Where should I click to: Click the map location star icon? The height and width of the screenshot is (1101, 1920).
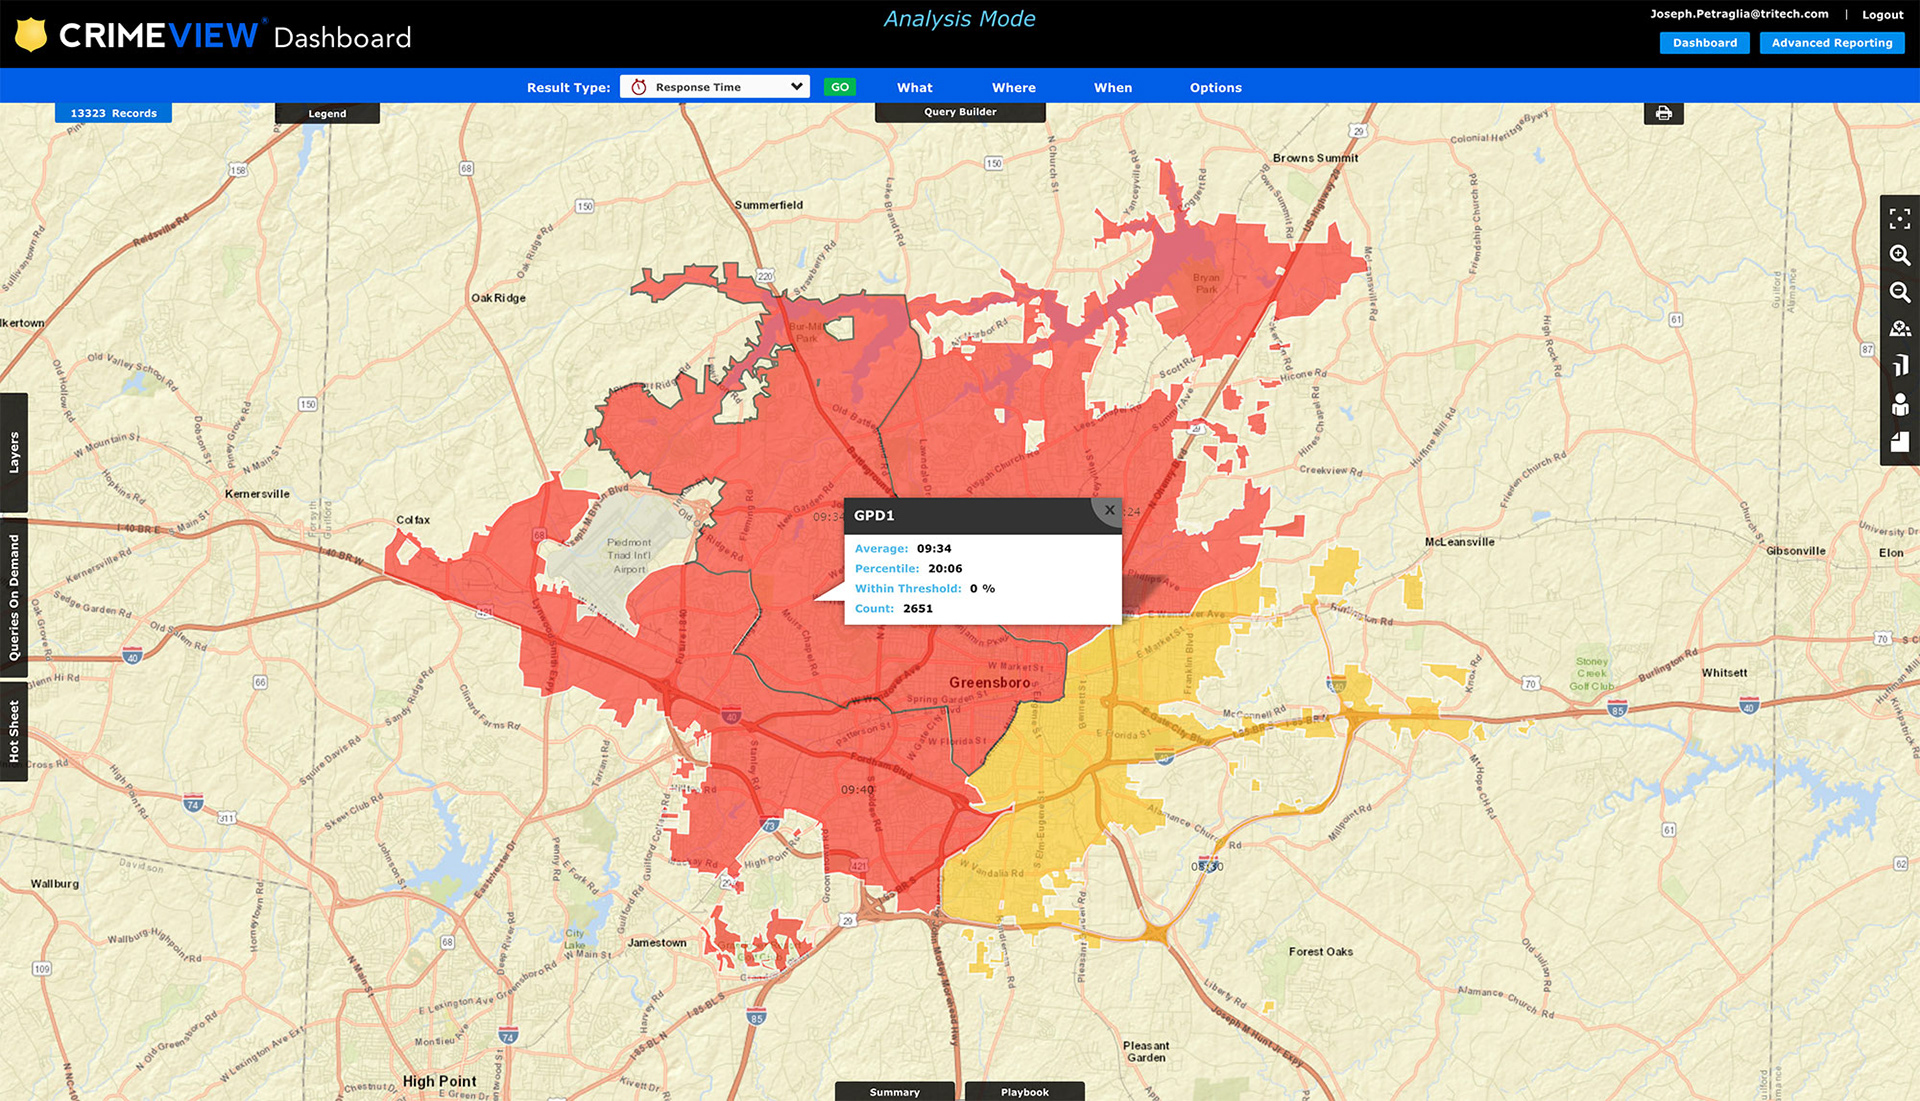coord(1899,329)
